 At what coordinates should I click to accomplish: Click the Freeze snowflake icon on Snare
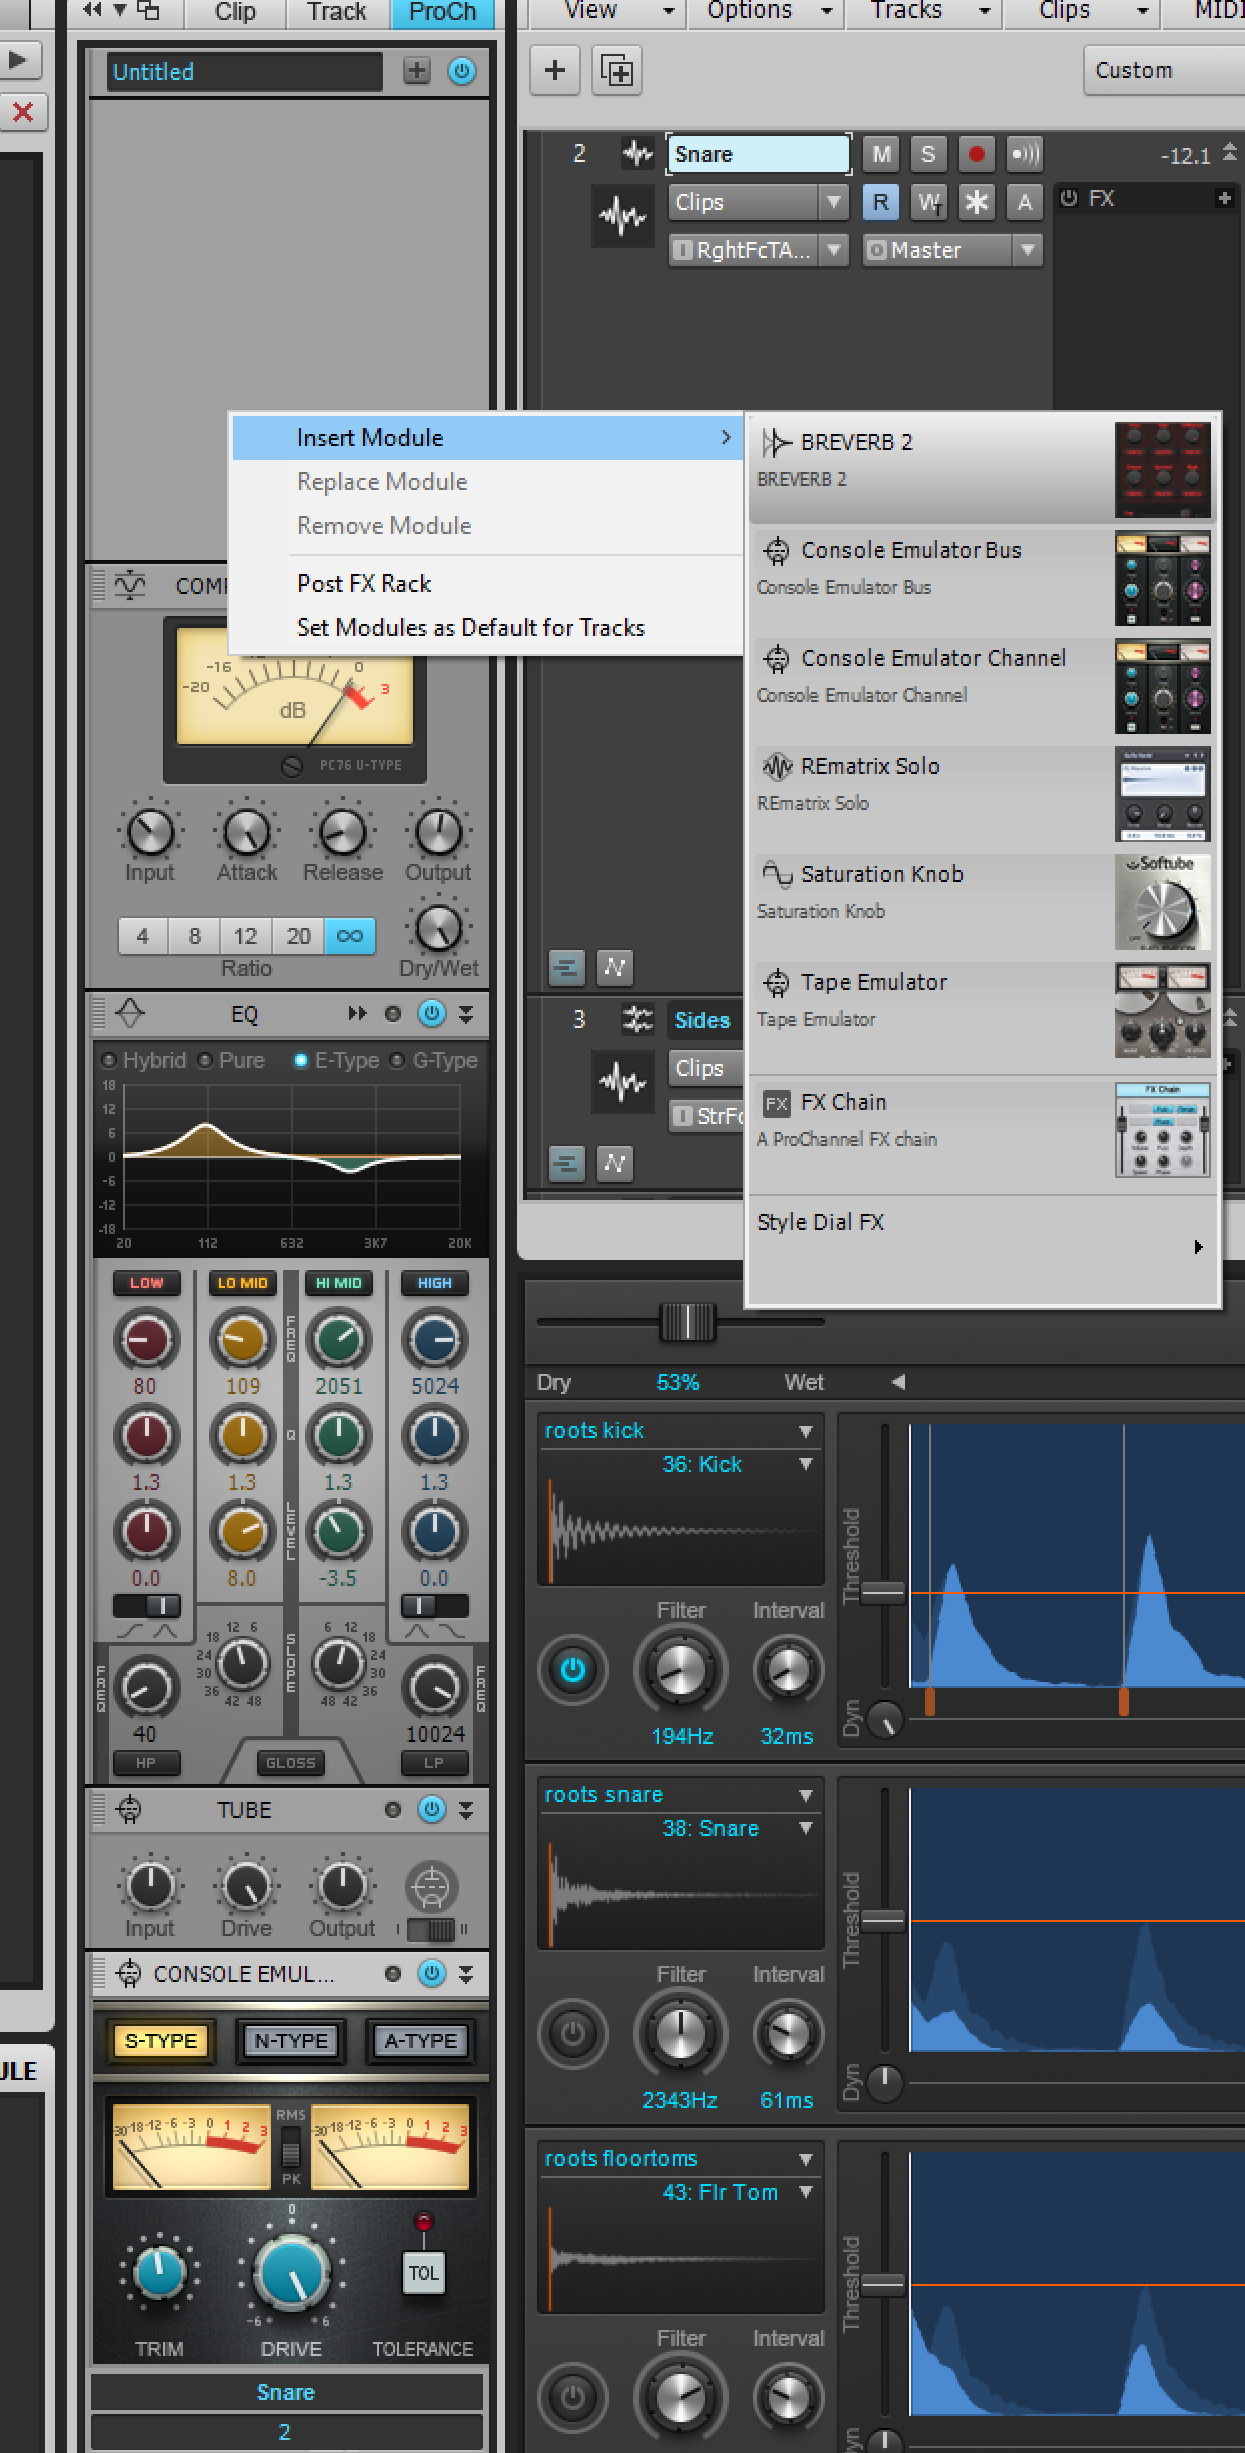point(976,202)
